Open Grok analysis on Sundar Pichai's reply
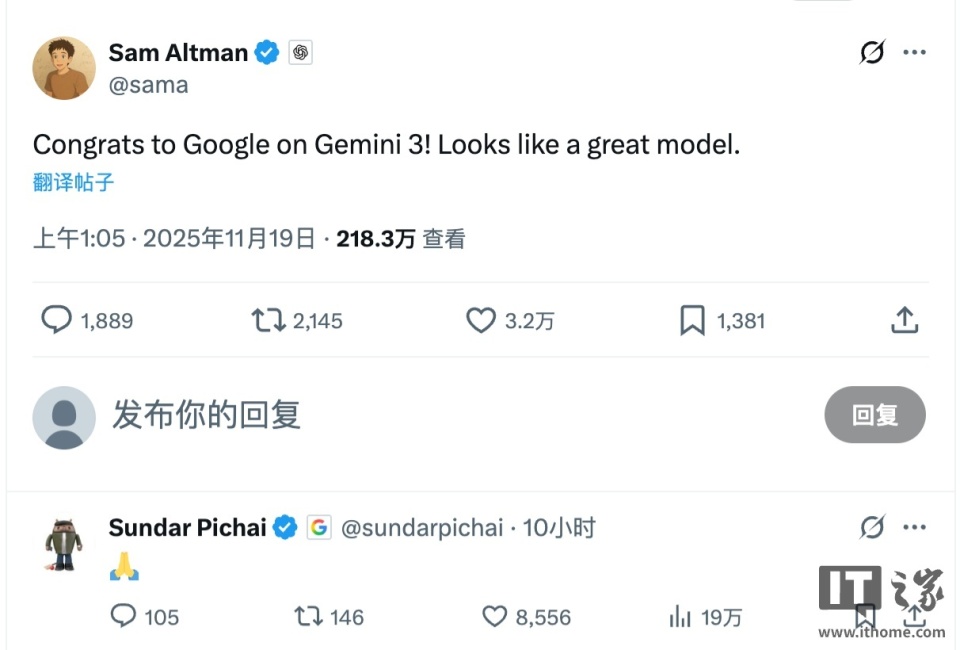 click(872, 527)
